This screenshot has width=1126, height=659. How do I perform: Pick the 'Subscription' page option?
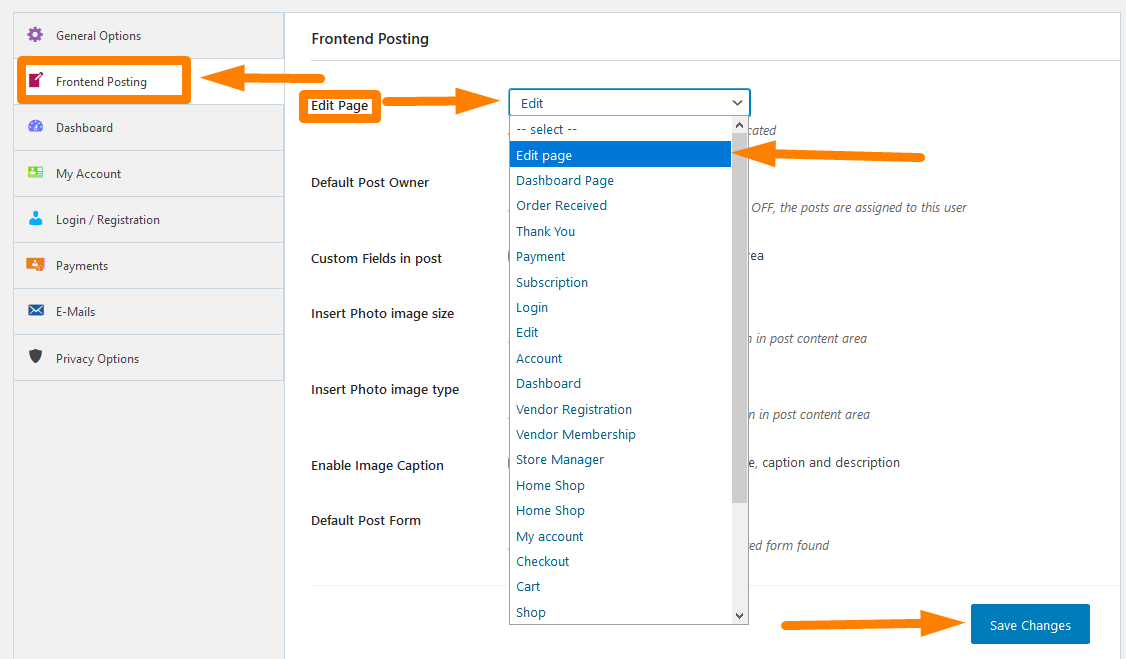[x=620, y=282]
